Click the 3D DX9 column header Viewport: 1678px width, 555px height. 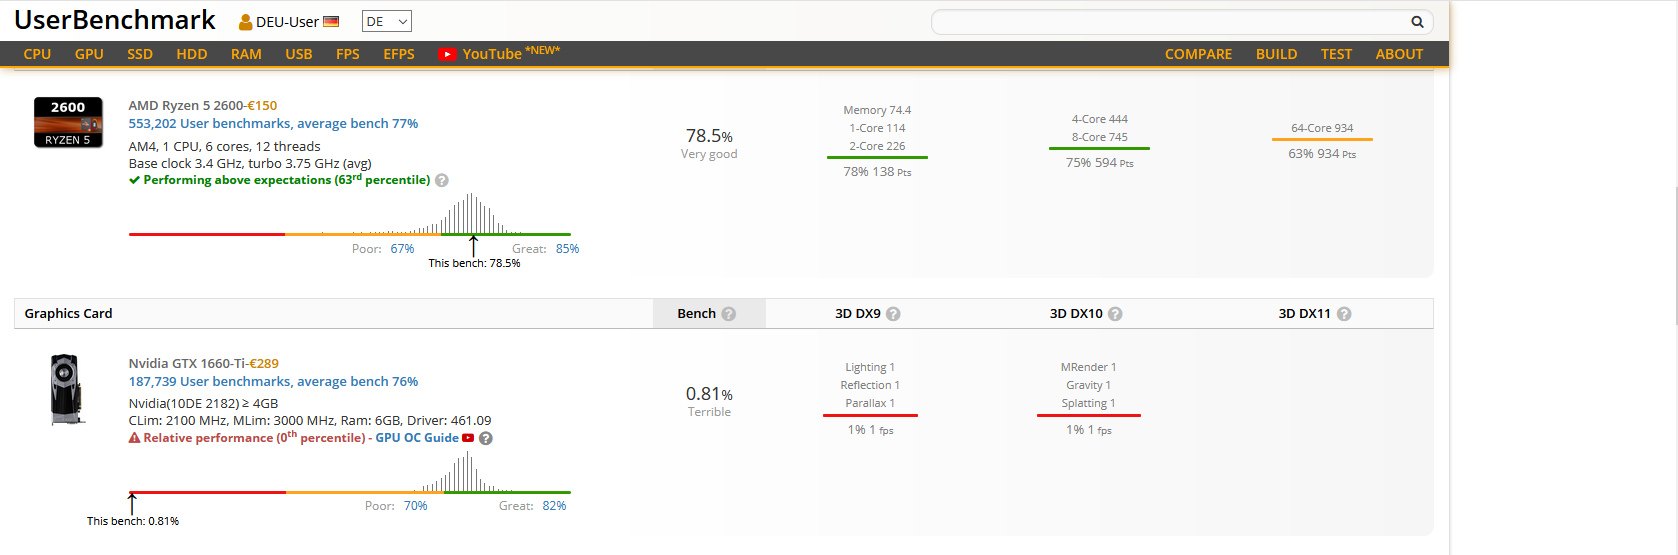pos(858,314)
